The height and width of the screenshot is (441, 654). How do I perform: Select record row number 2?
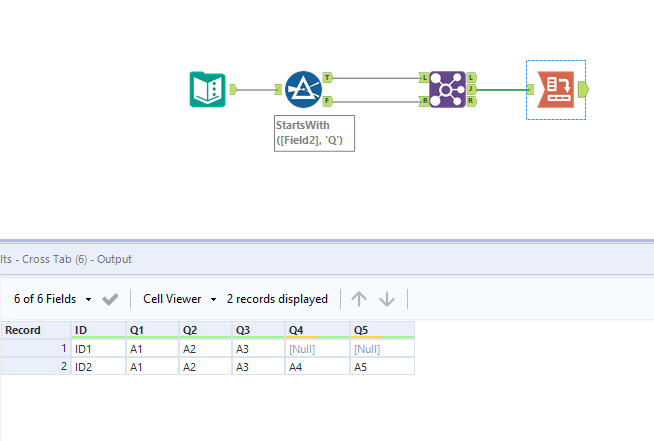[x=36, y=367]
